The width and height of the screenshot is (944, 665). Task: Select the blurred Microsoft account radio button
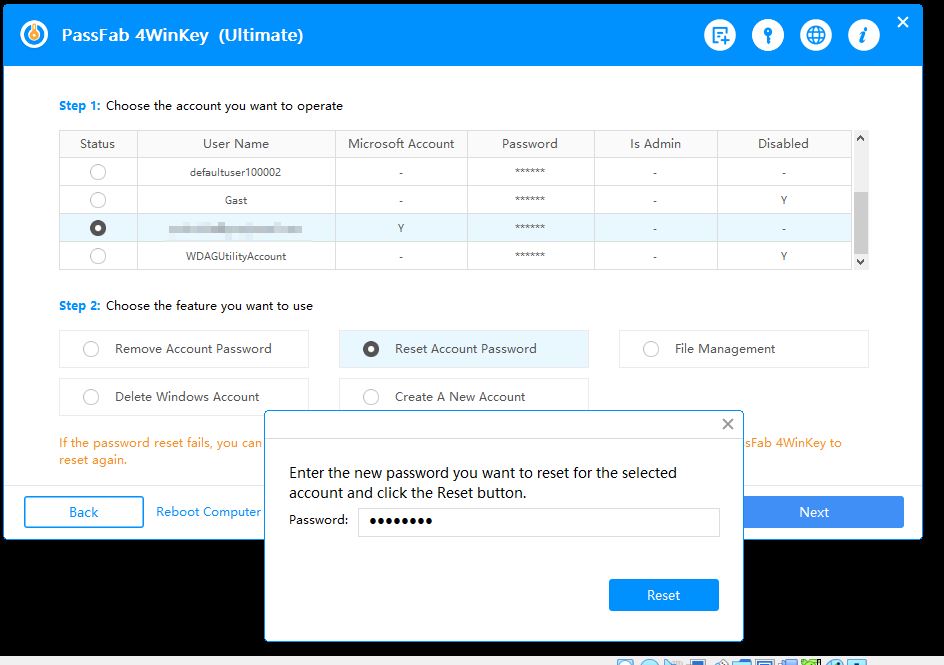pyautogui.click(x=98, y=228)
